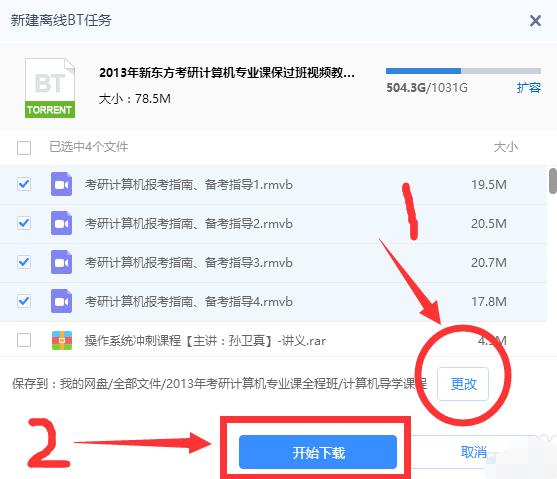Click the 保存到 save path text

[220, 384]
